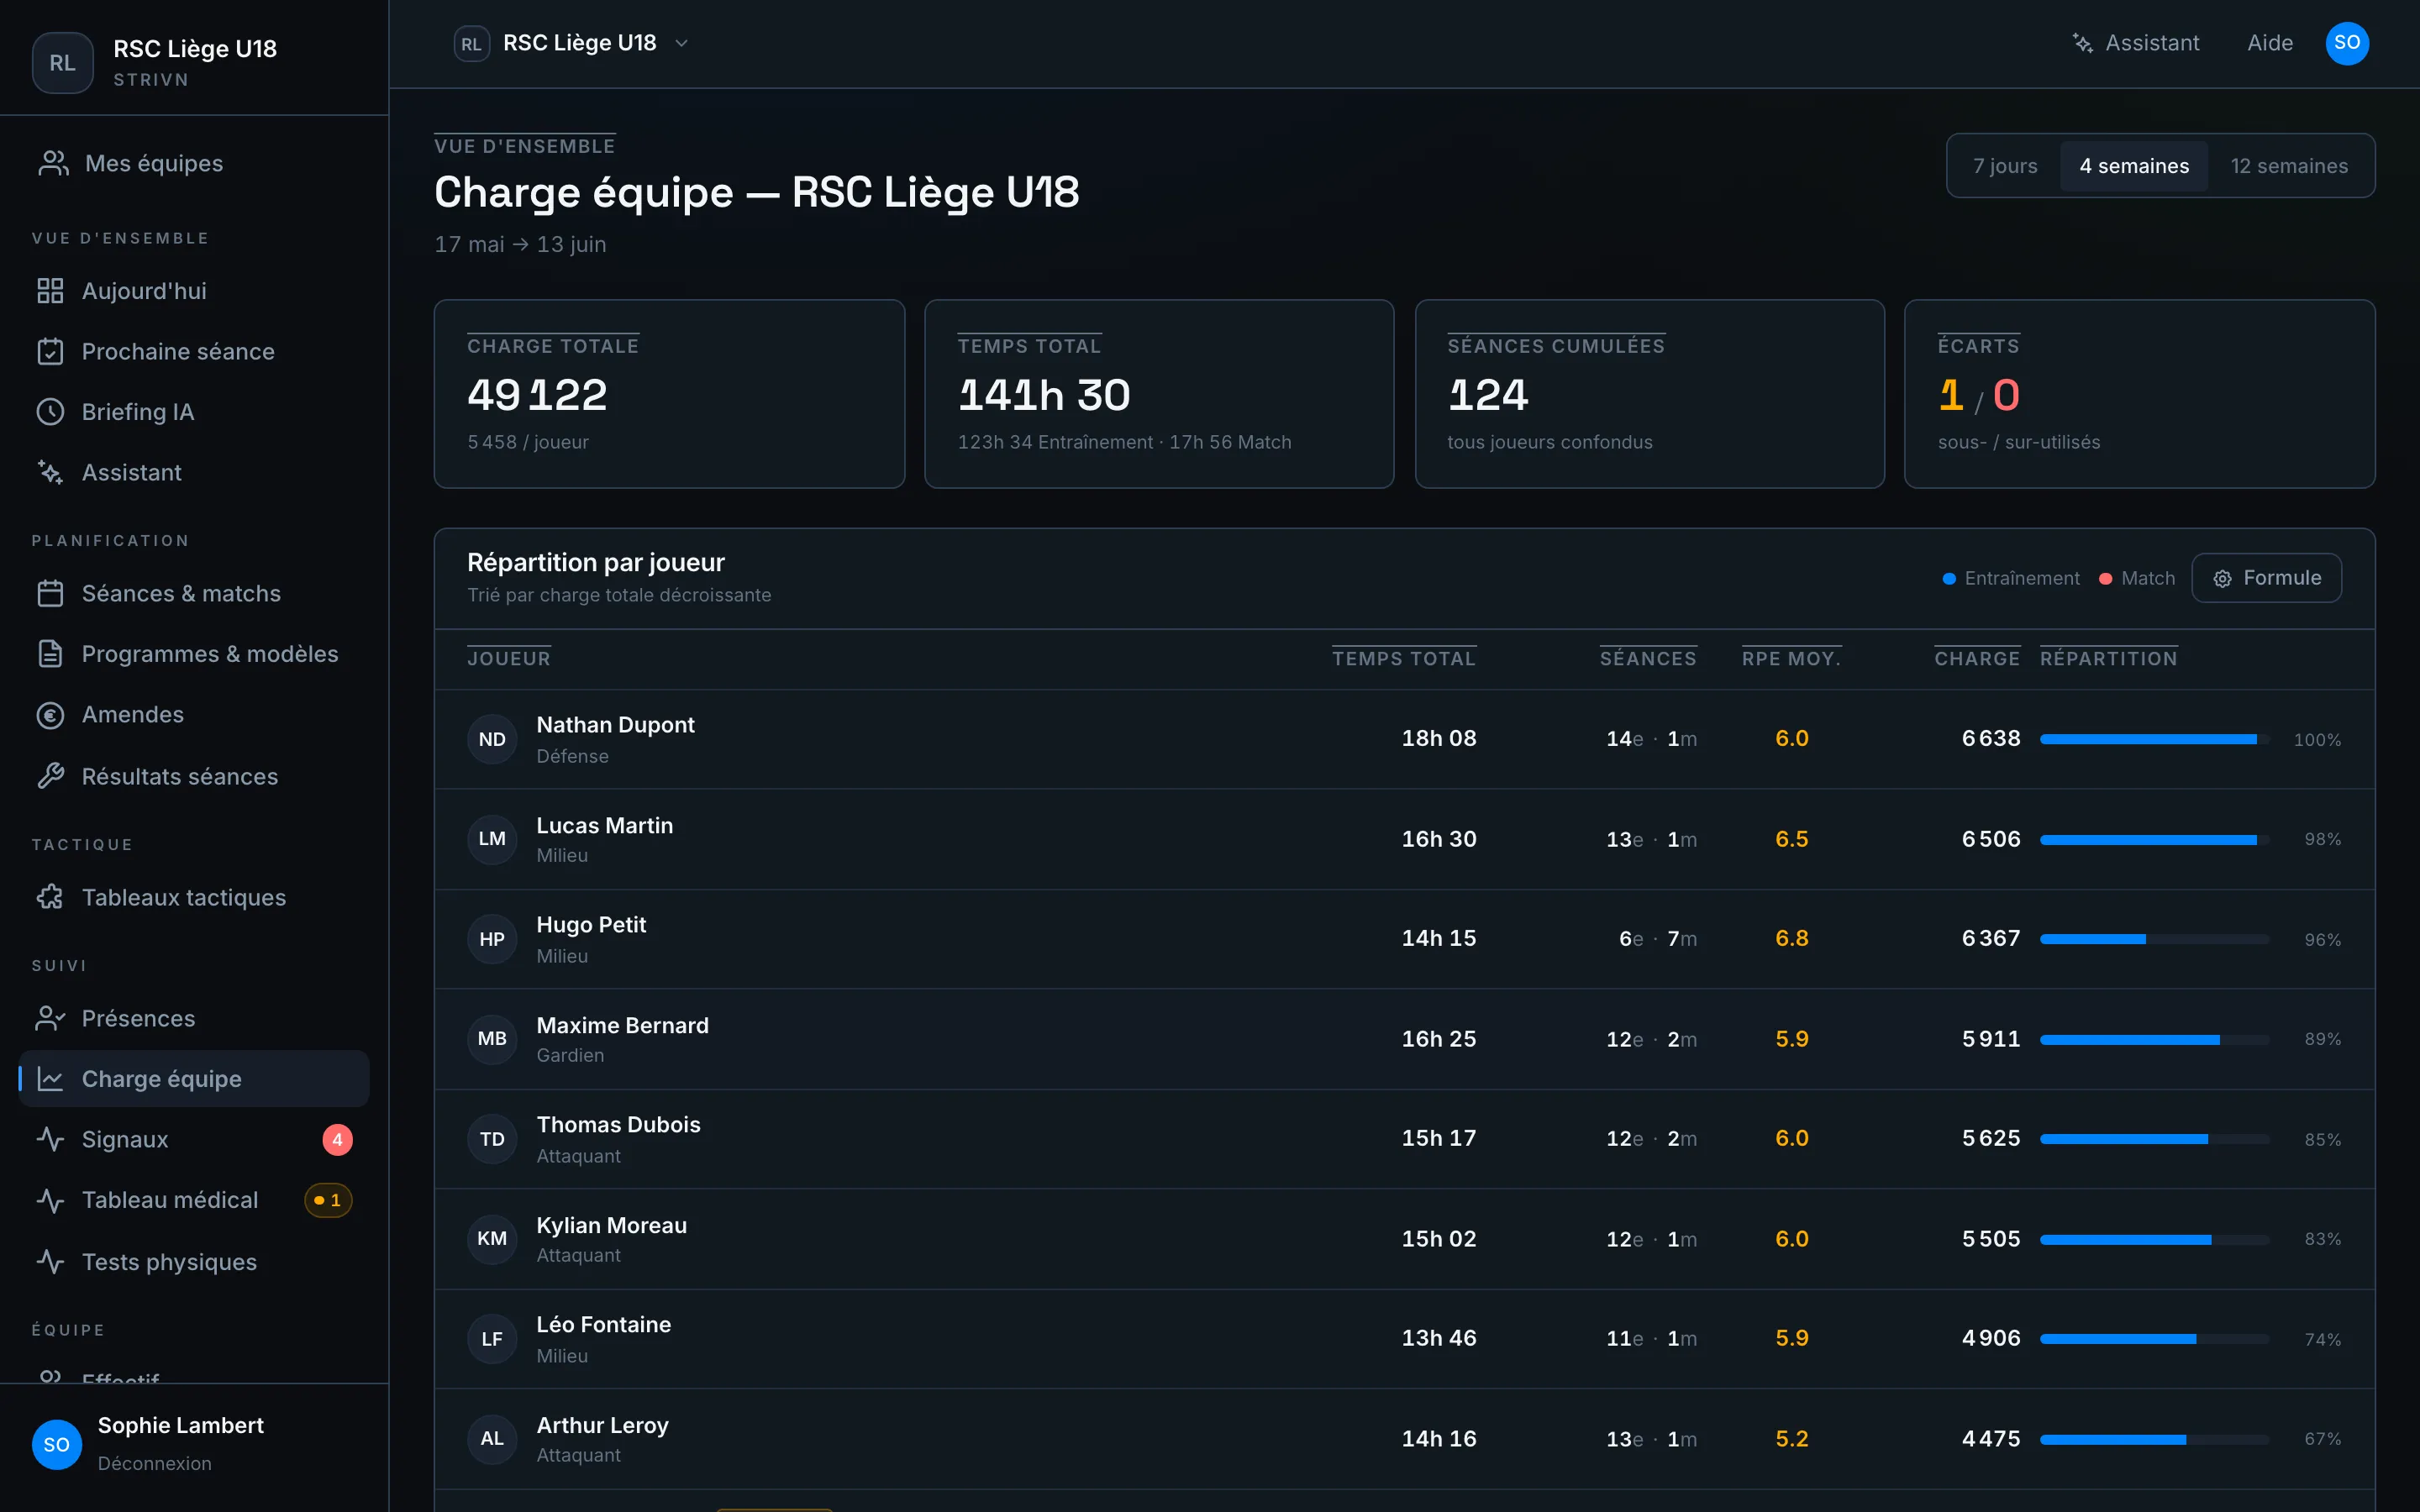The image size is (2420, 1512).
Task: Switch period to 7 jours
Action: (2004, 166)
